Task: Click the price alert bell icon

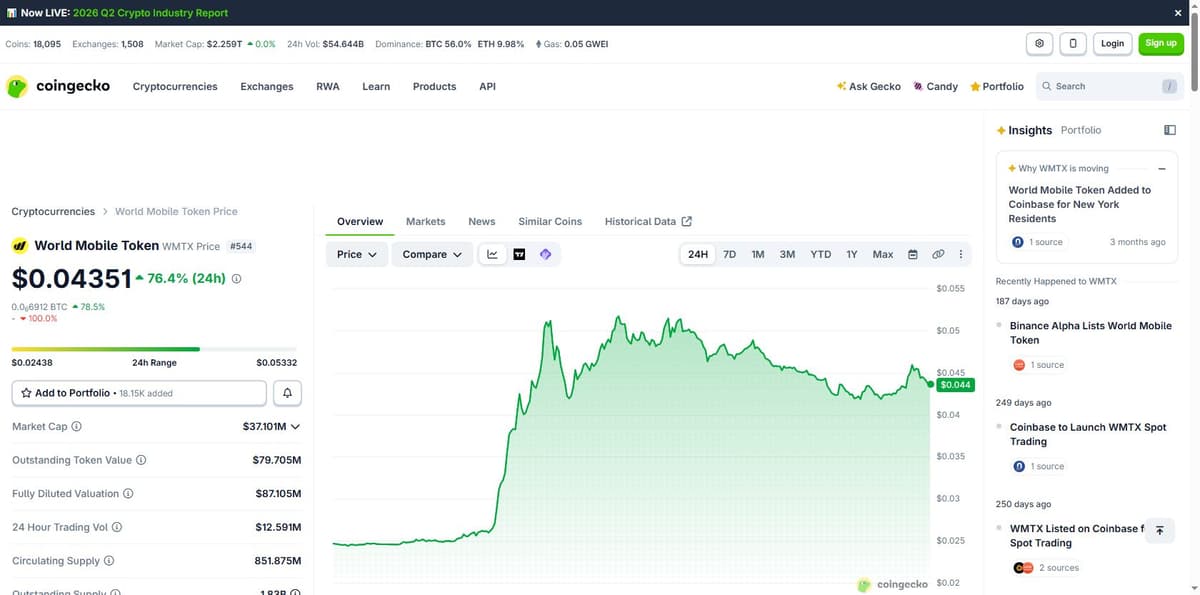Action: (x=287, y=393)
